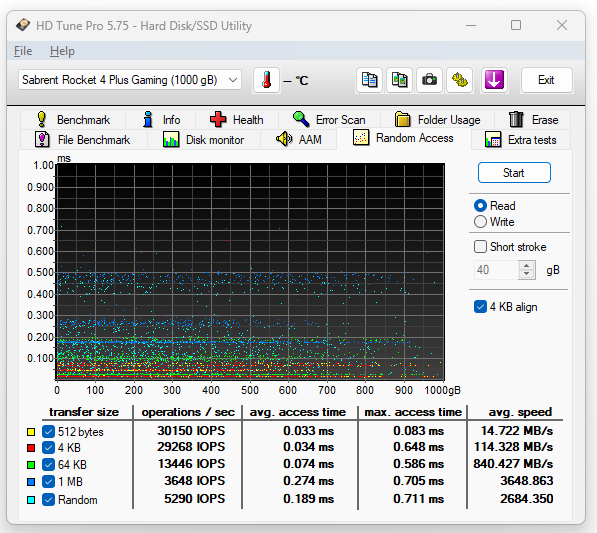Start the random access test

tap(514, 173)
